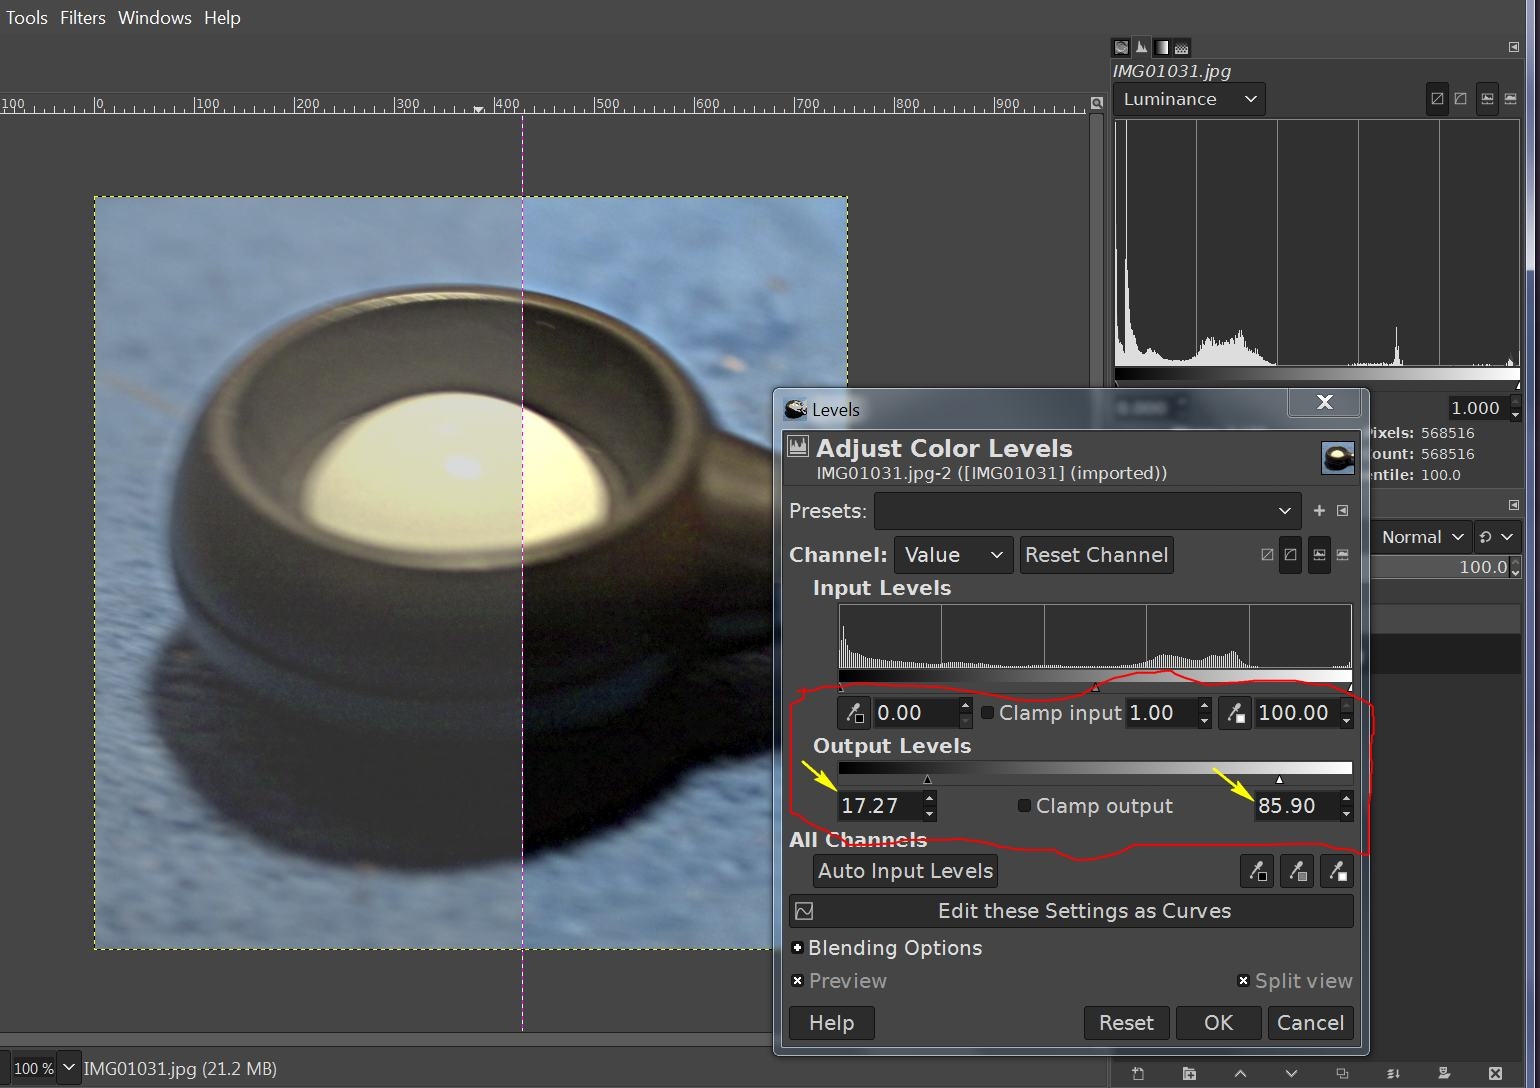The image size is (1540, 1088).
Task: Enable the Clamp input checkbox
Action: point(987,713)
